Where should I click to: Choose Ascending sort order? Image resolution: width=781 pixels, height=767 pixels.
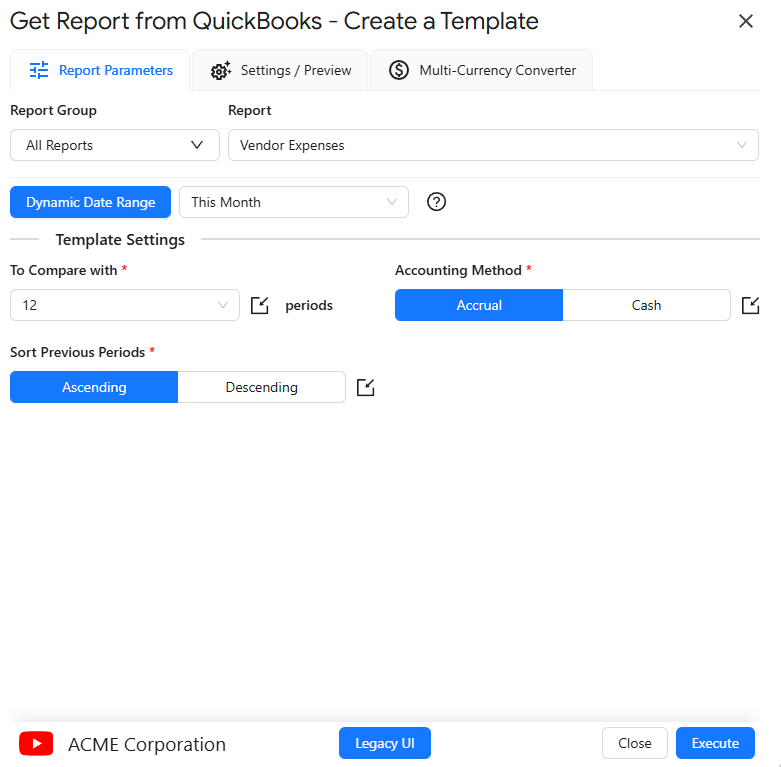(x=94, y=387)
